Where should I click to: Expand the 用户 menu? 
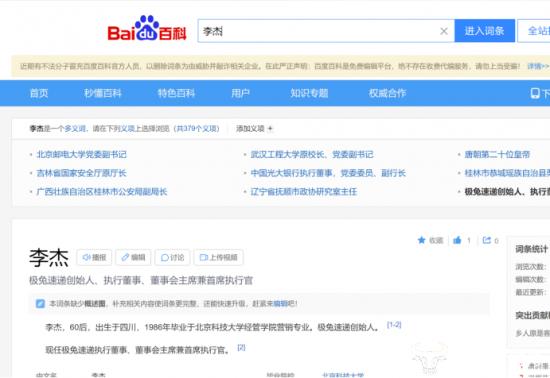[240, 93]
